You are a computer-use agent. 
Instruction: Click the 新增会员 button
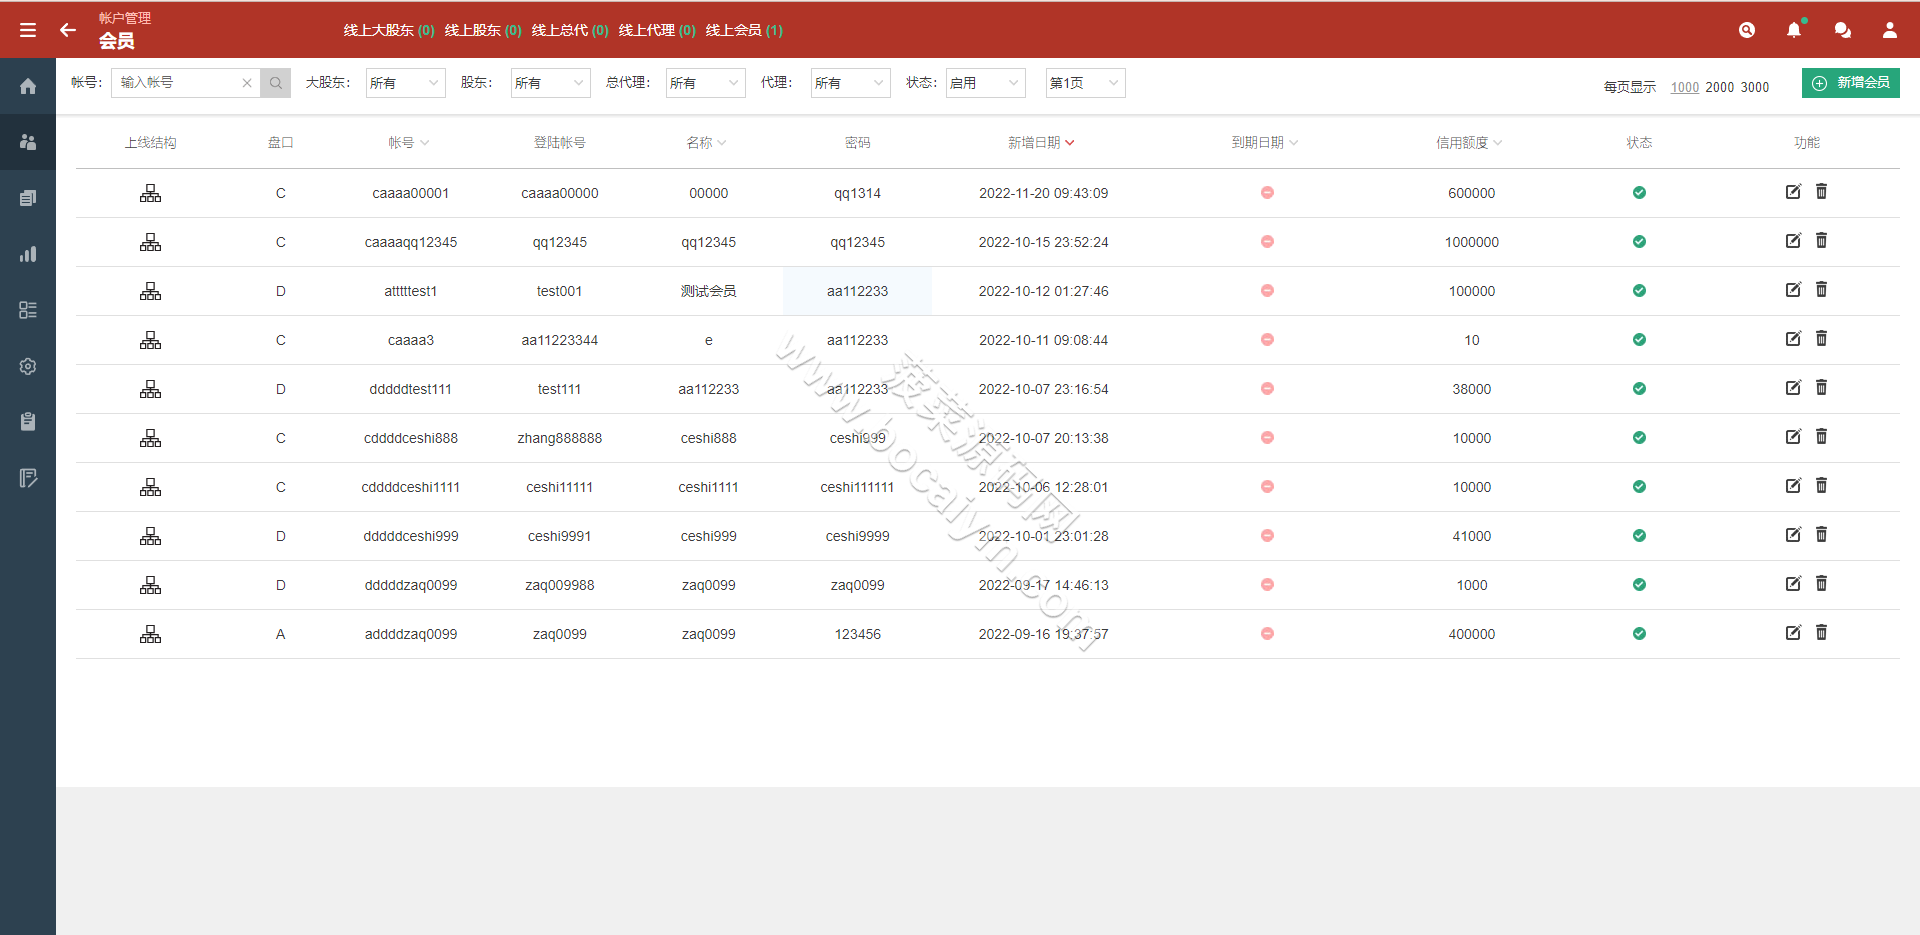coord(1851,83)
